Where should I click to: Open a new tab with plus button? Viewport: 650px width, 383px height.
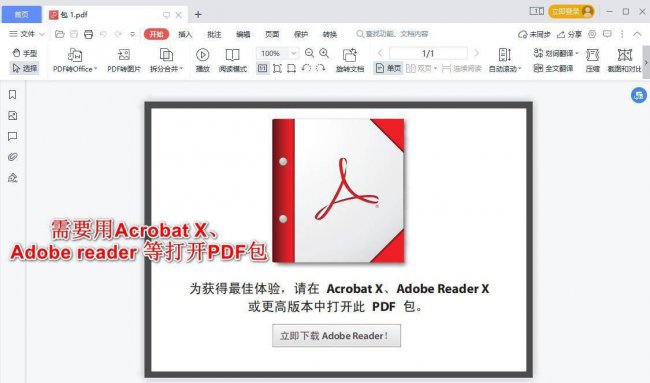[x=198, y=15]
